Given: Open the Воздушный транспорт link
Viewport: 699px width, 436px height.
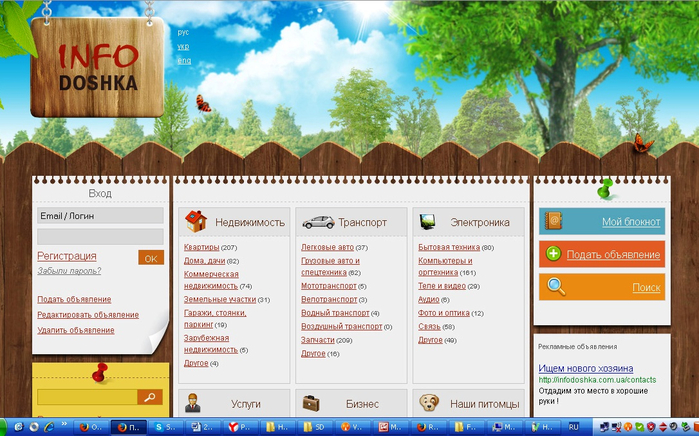Looking at the screenshot, I should [341, 326].
